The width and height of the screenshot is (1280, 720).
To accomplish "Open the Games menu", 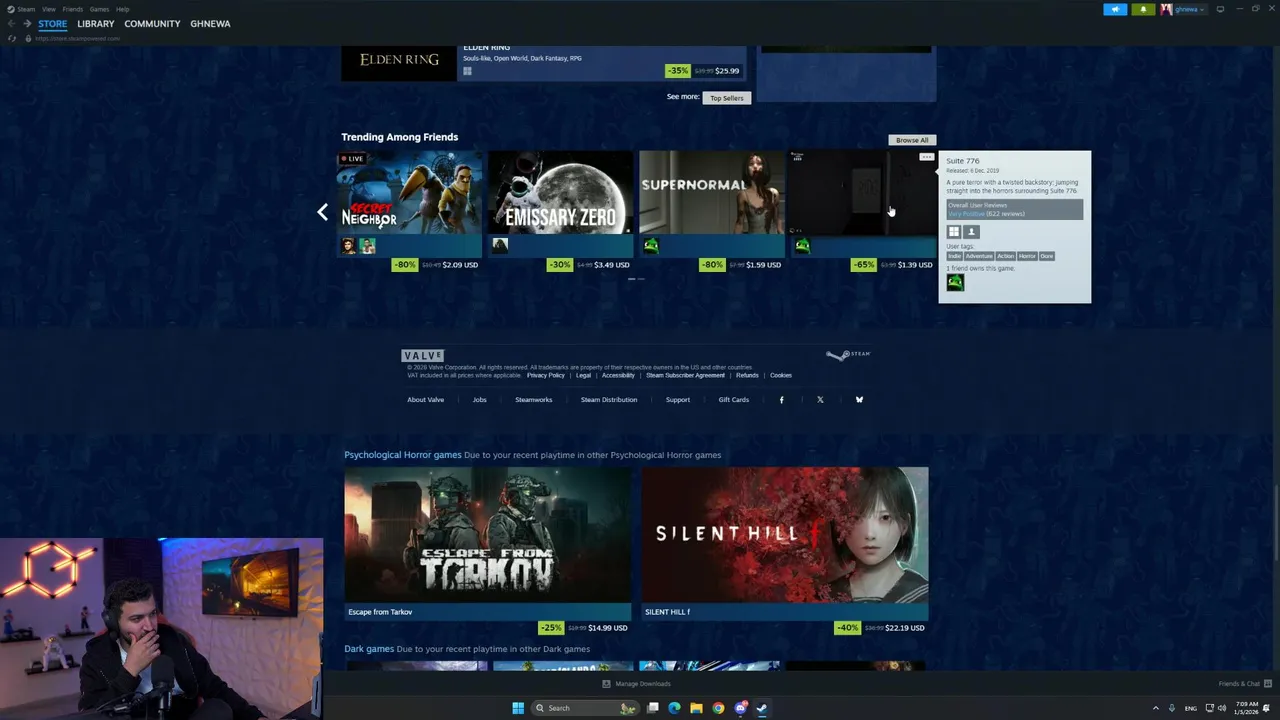I will tap(99, 9).
